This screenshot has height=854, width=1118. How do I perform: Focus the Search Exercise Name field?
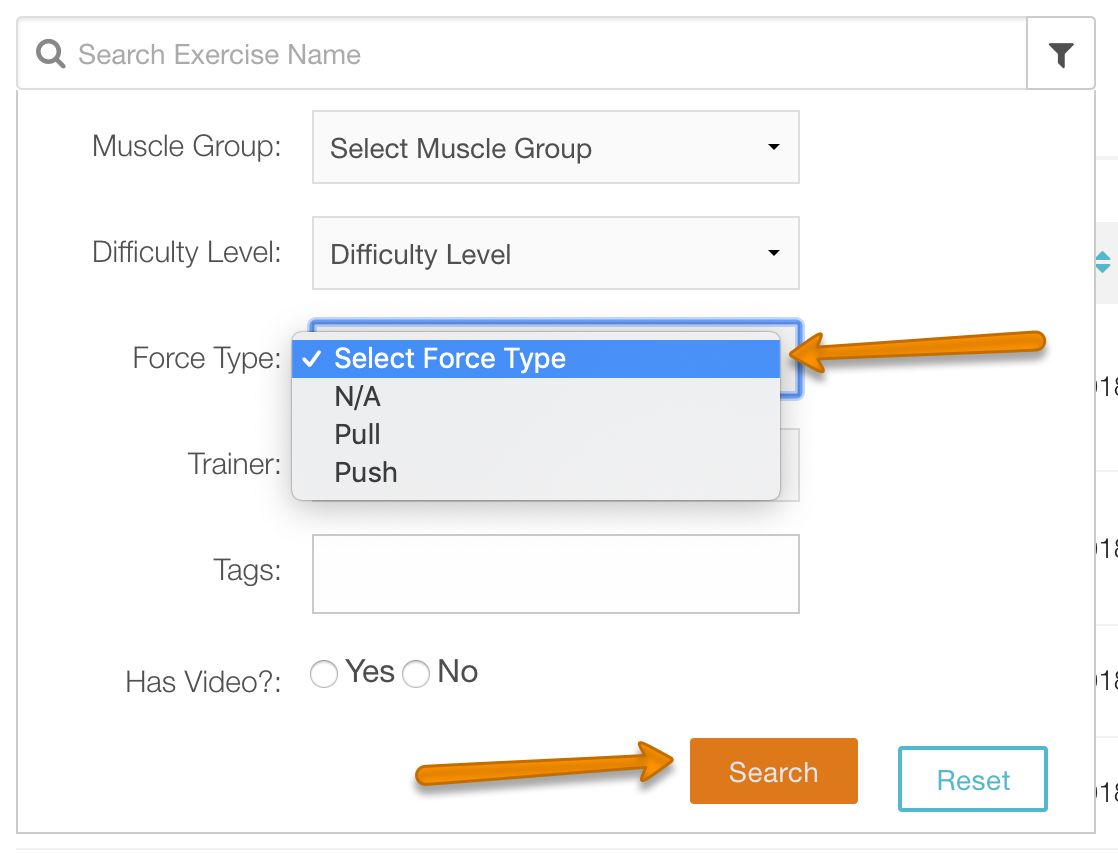click(522, 54)
